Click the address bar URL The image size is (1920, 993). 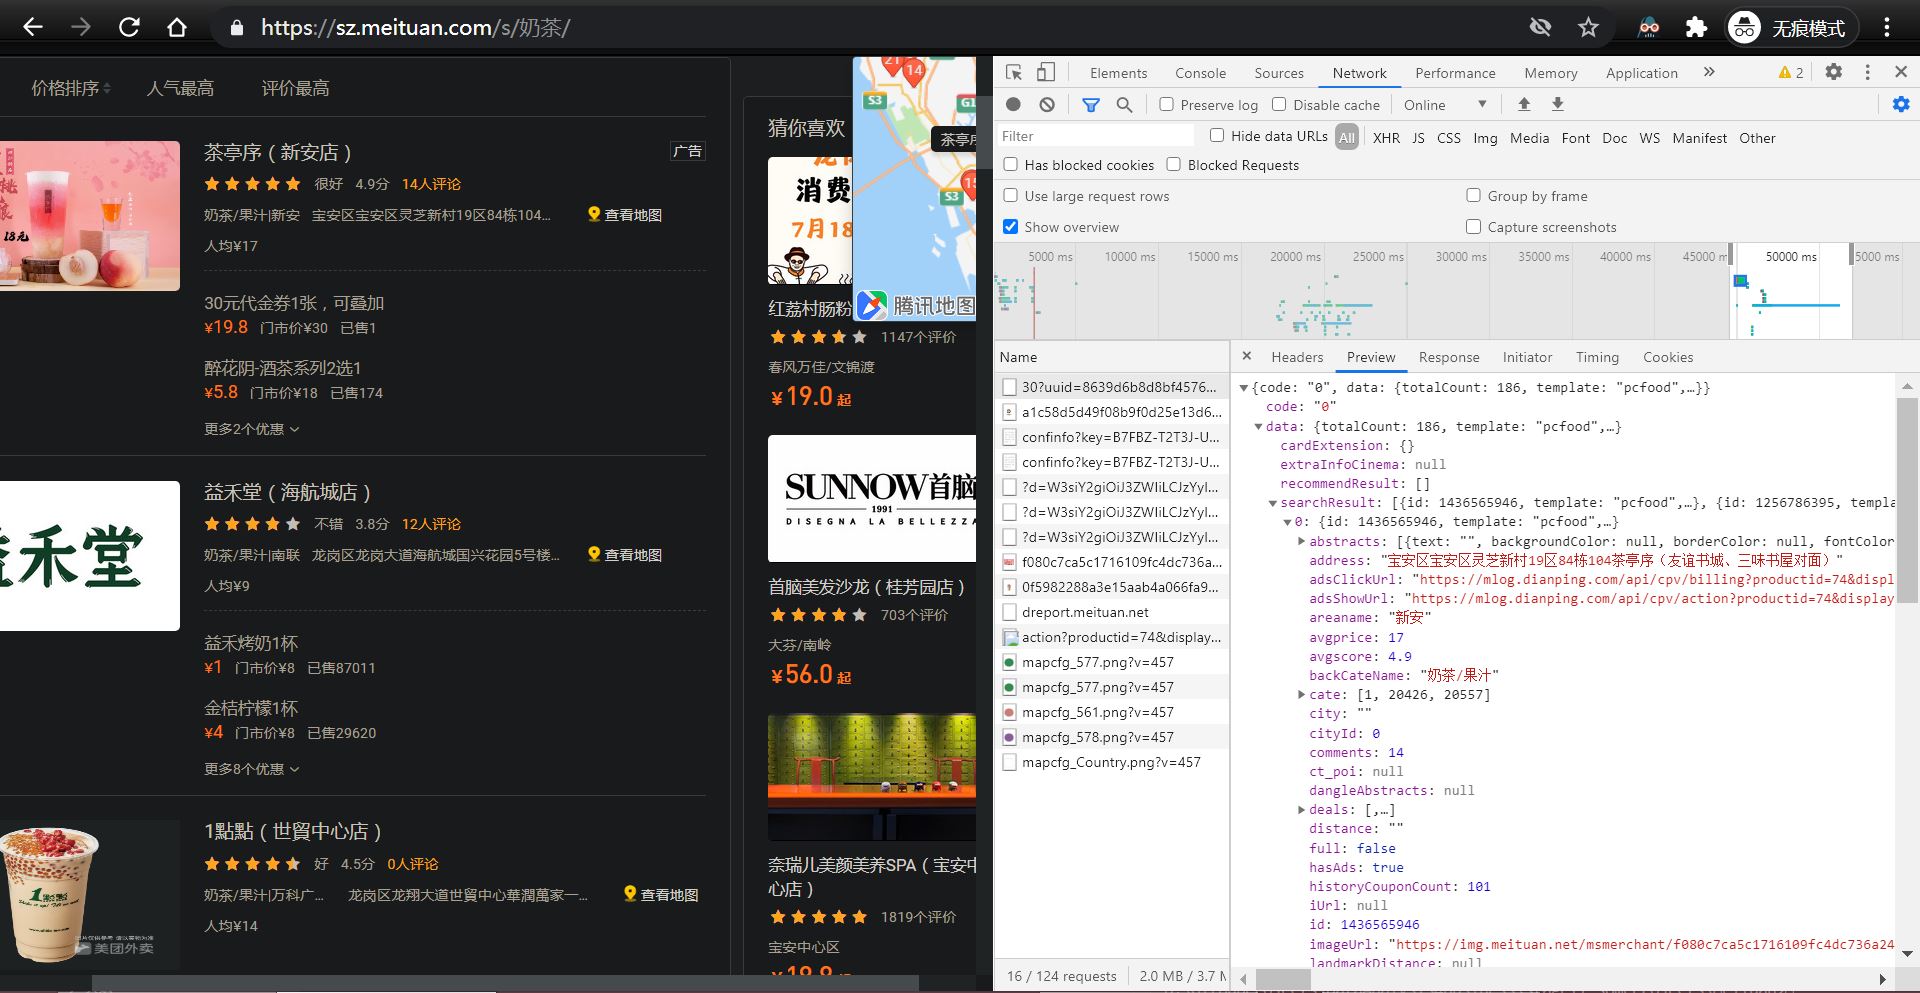point(415,27)
